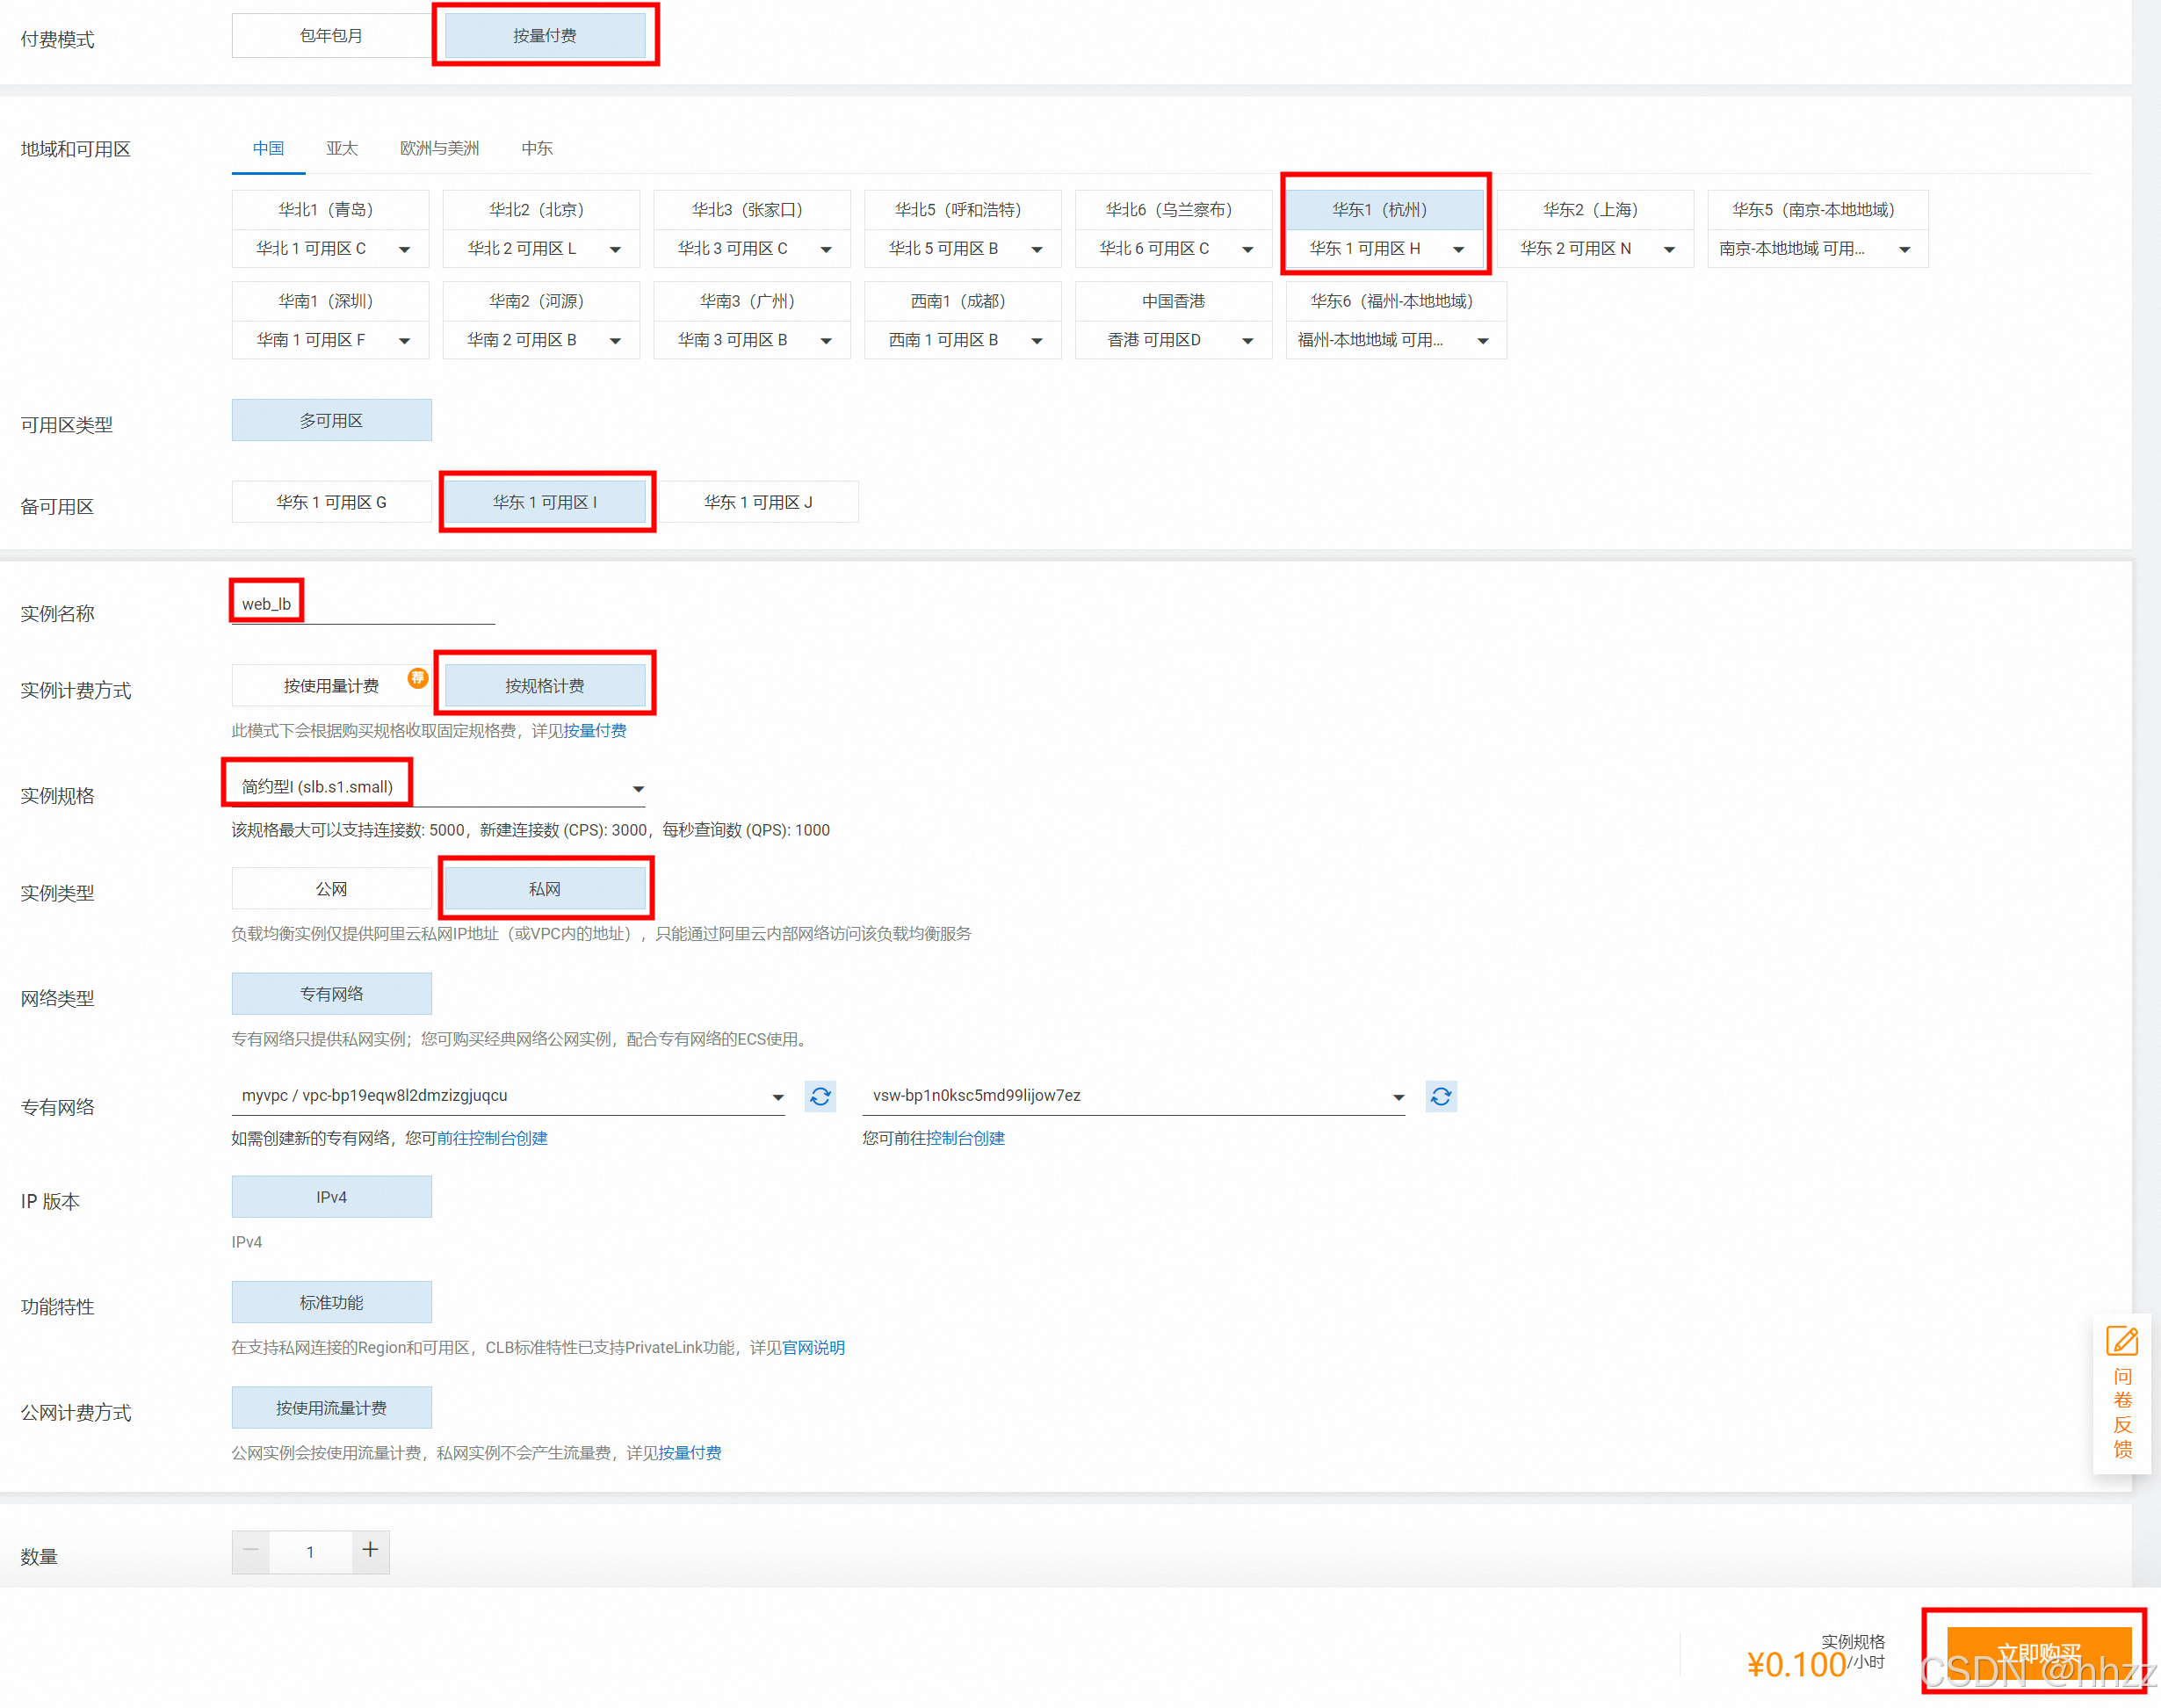This screenshot has width=2161, height=1708.
Task: Click the vSwitch list refresh icon
Action: pos(1440,1096)
